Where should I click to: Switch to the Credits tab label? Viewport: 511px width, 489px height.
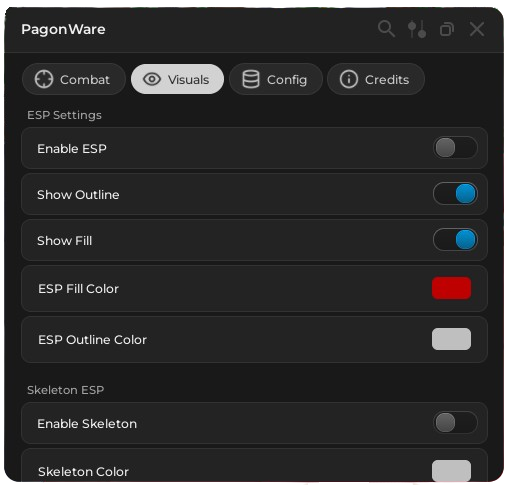coord(387,80)
